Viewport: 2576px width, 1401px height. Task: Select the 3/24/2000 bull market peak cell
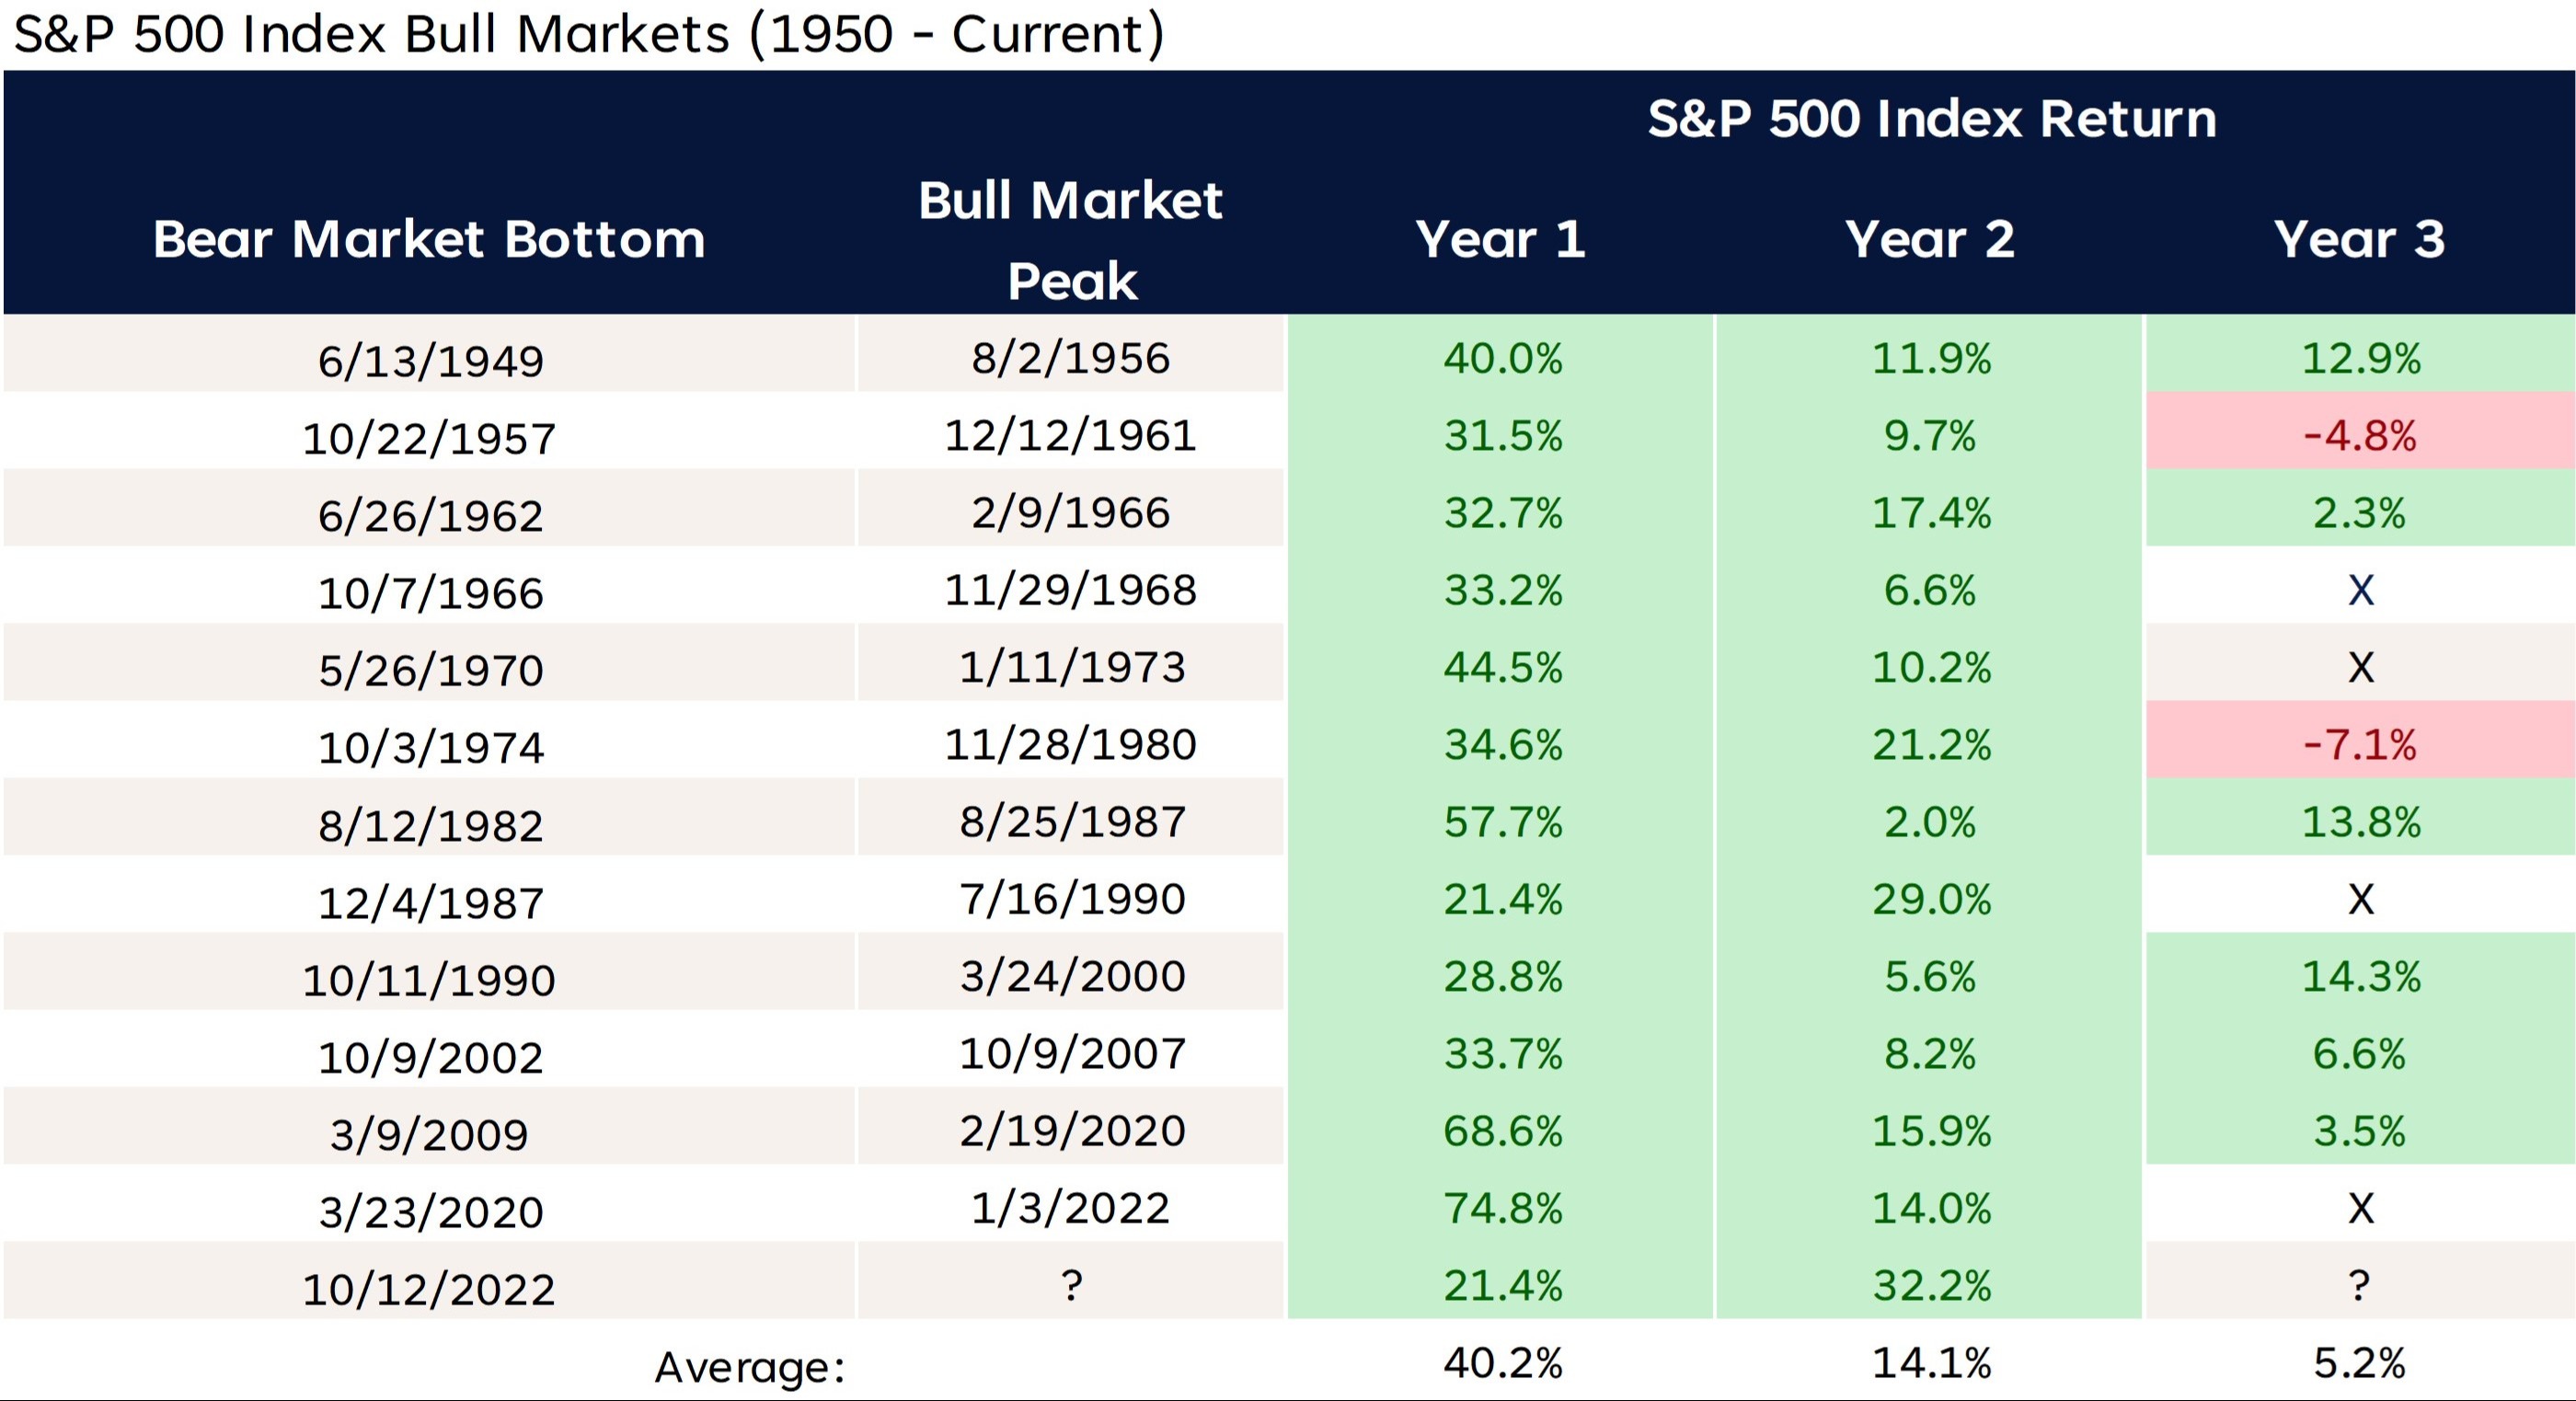1072,977
